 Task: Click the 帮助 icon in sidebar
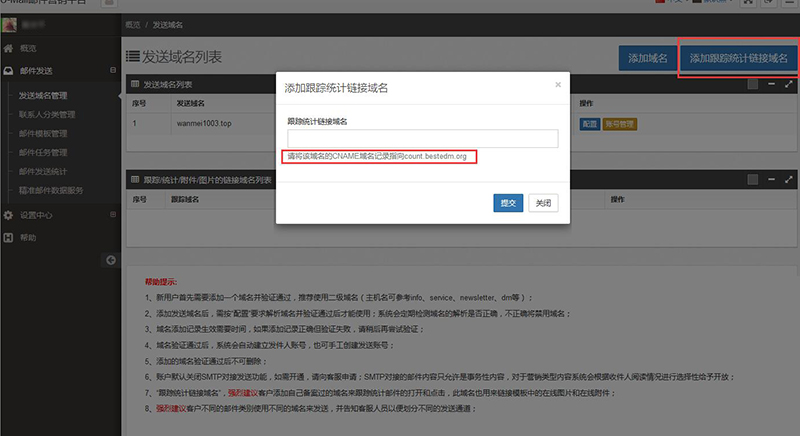[x=9, y=238]
